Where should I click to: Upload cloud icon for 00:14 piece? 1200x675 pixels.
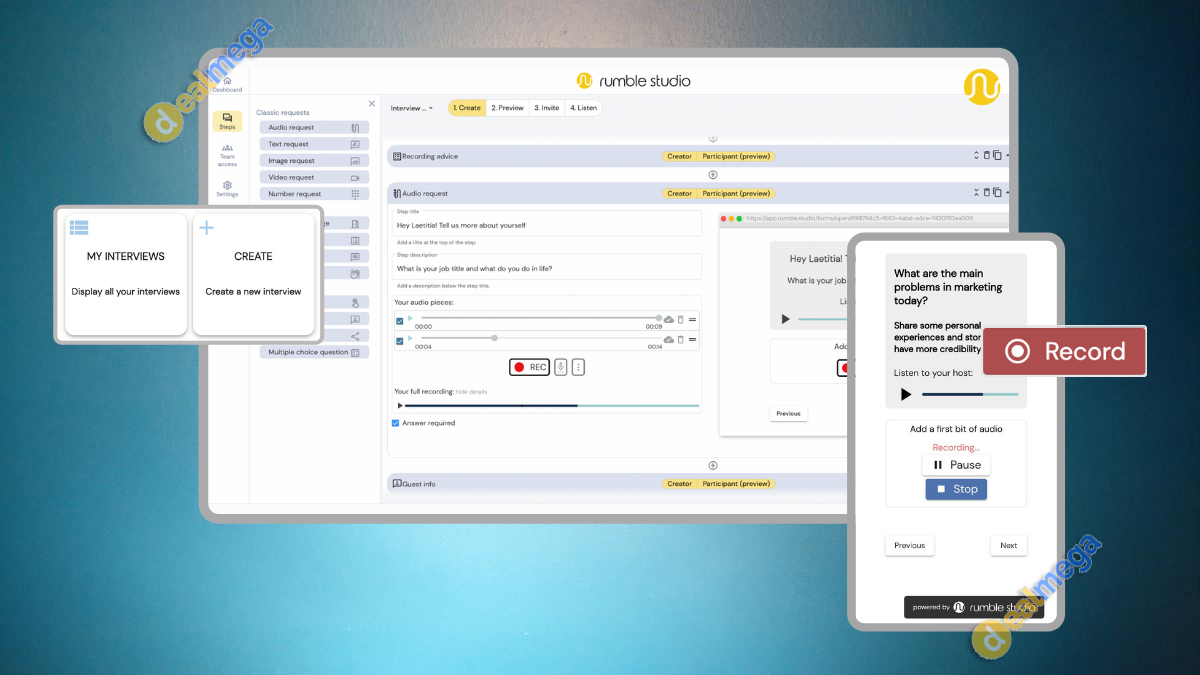(669, 339)
